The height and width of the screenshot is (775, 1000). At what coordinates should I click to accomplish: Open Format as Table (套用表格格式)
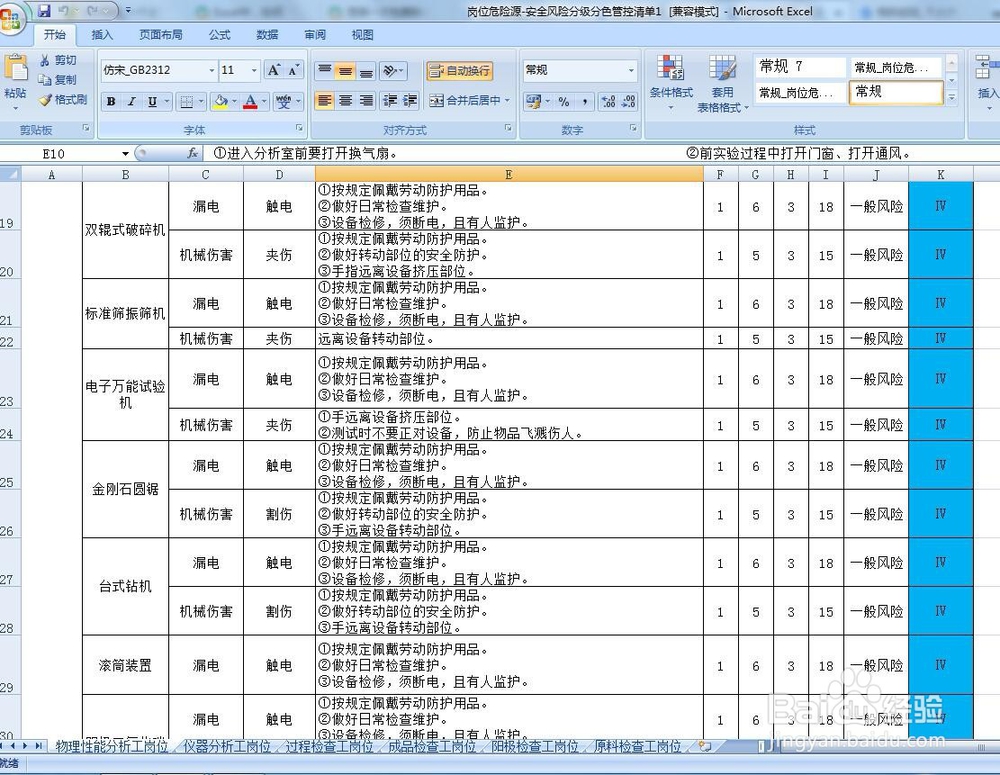click(x=722, y=83)
